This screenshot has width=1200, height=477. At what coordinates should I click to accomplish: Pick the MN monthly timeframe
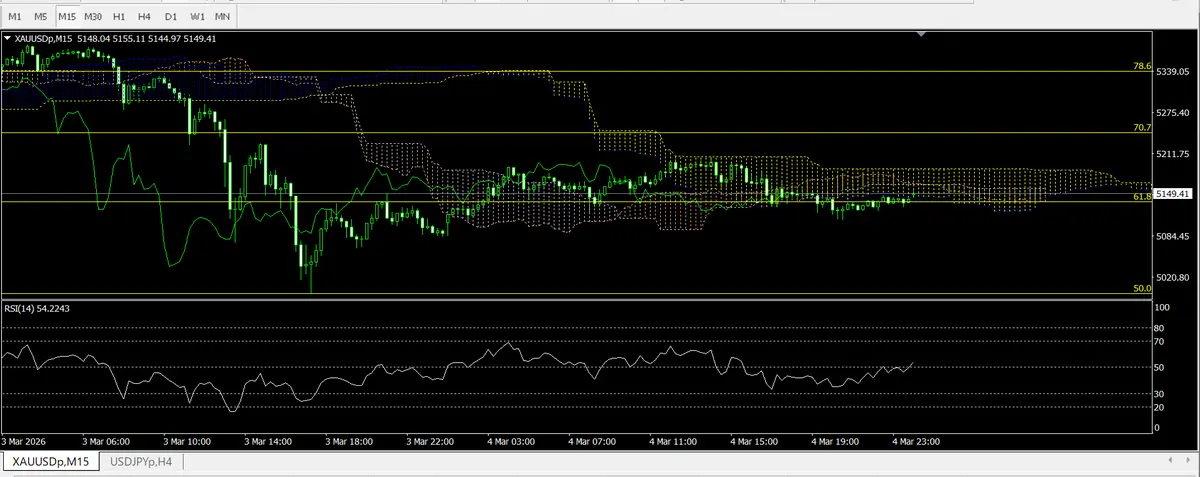pos(222,17)
